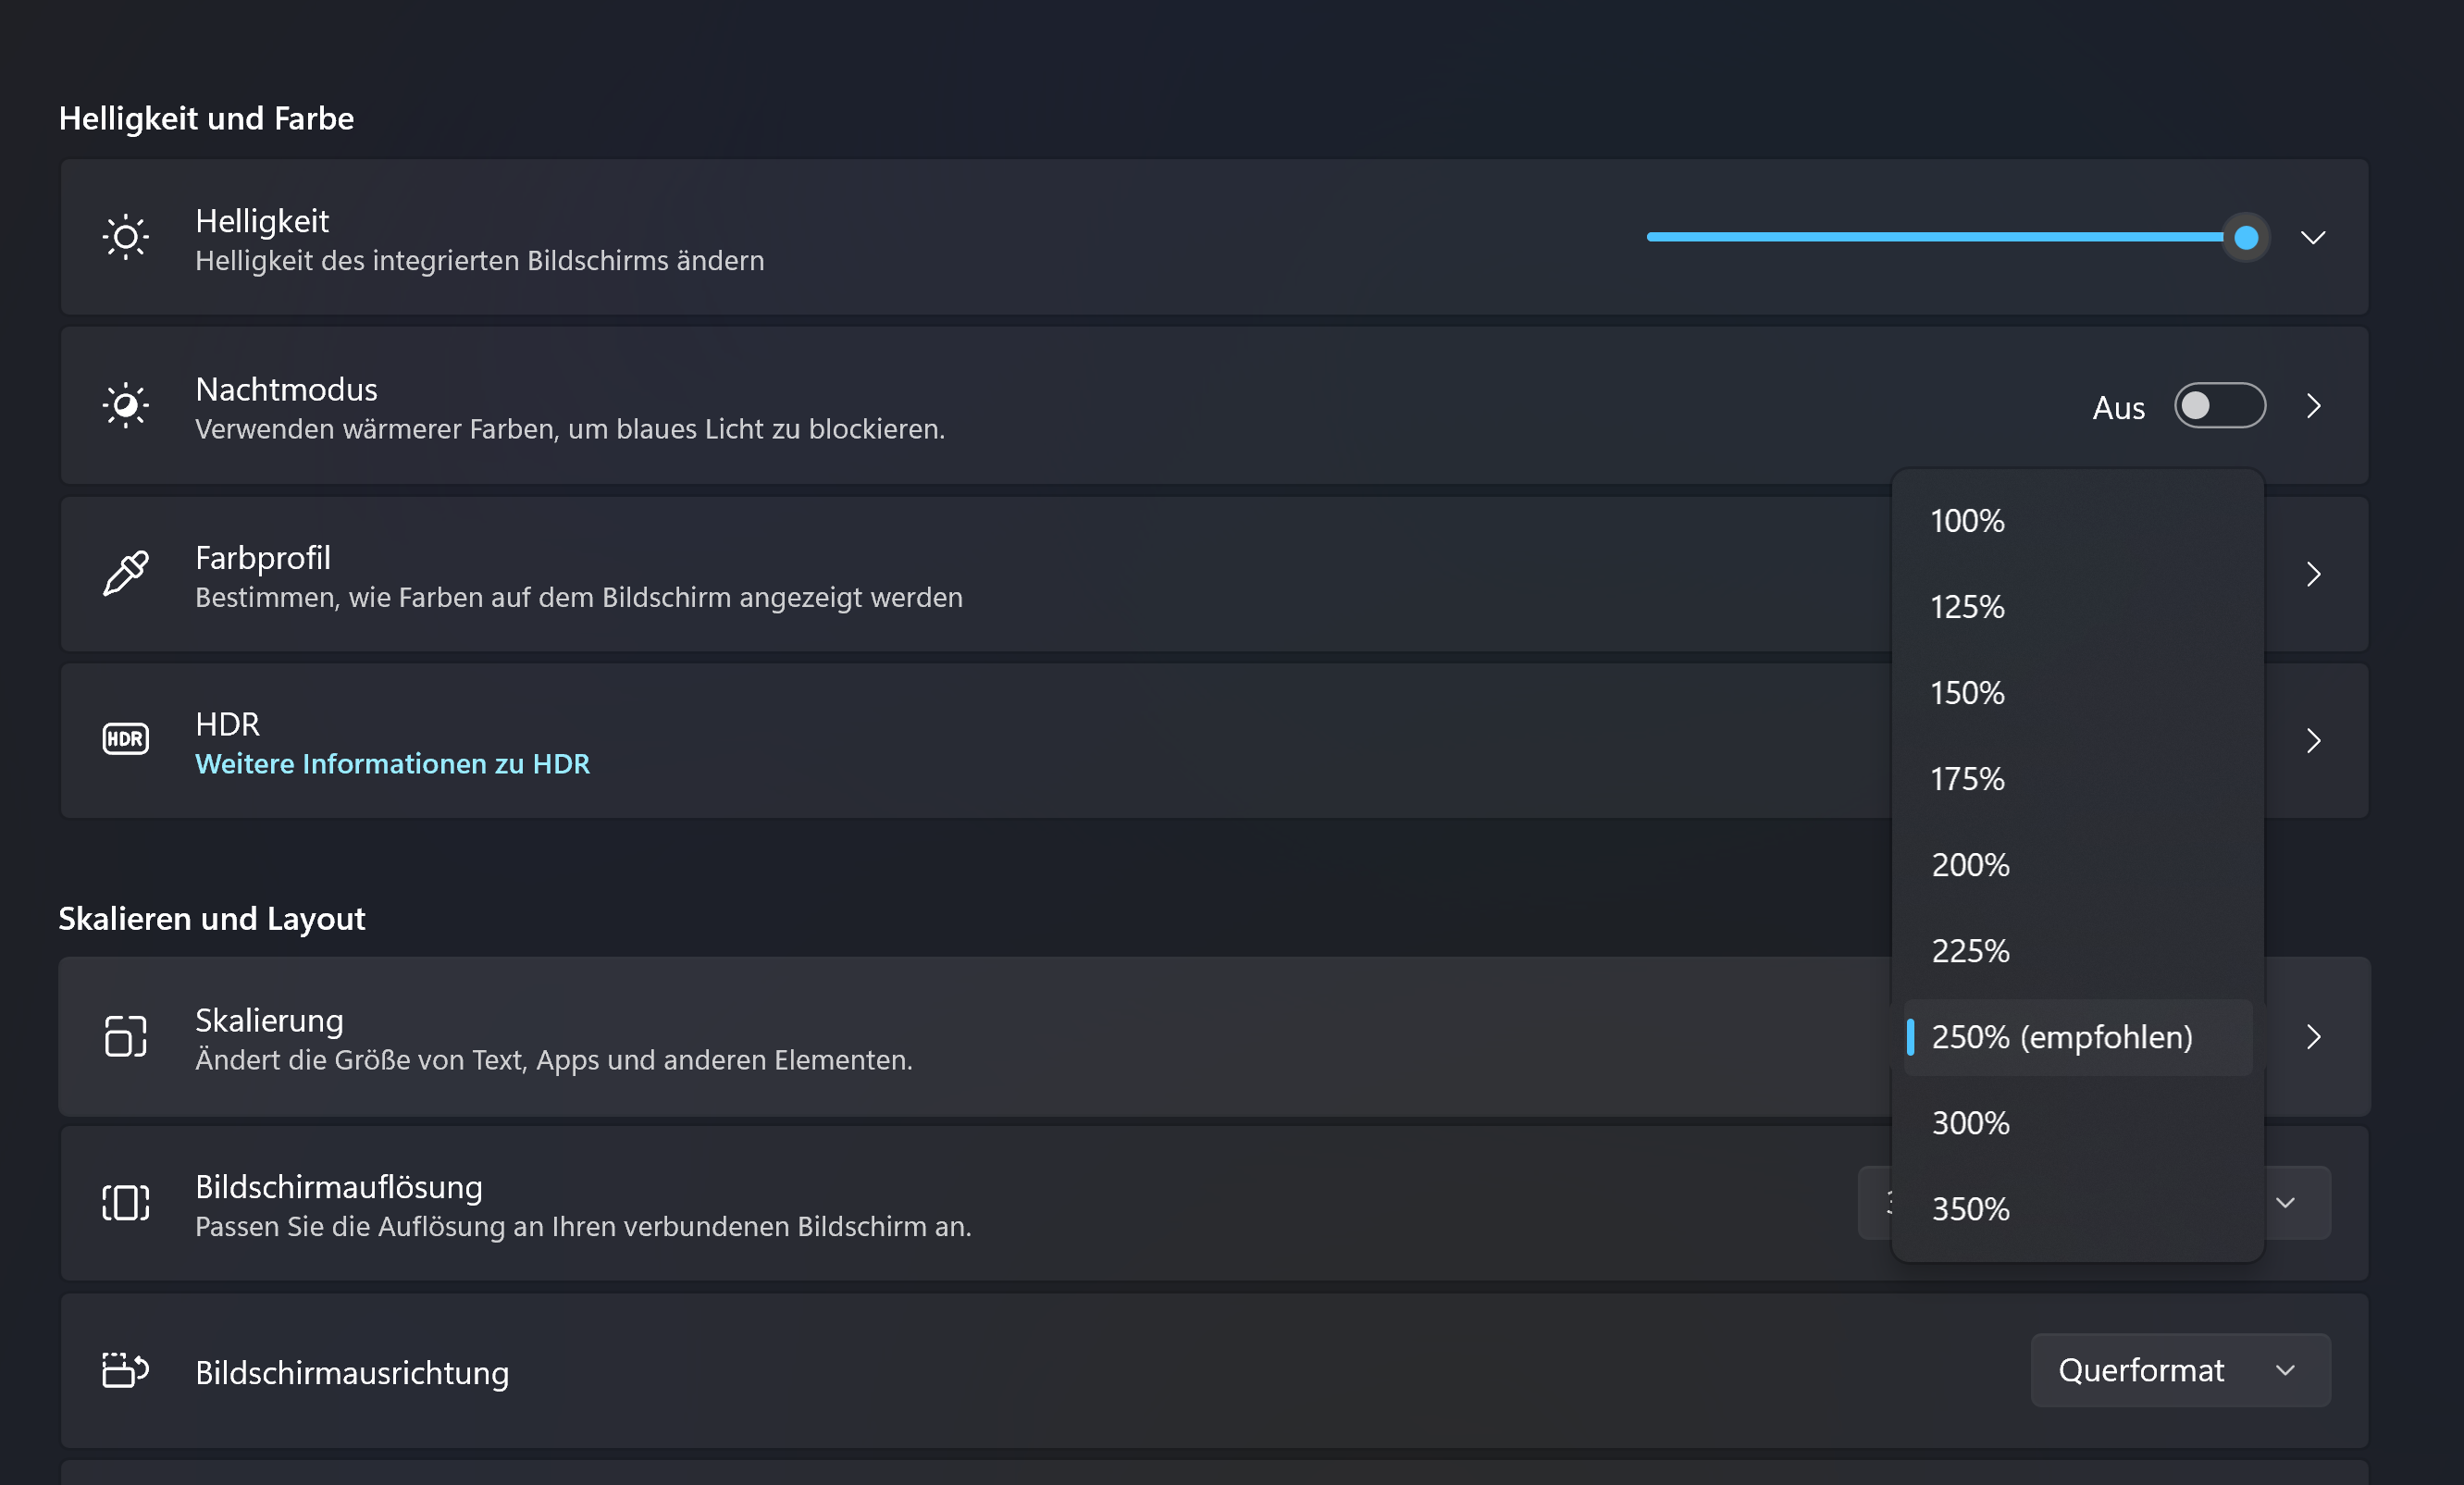This screenshot has width=2464, height=1485.
Task: Click the Bildschirmausrichtung rotate icon
Action: tap(125, 1370)
